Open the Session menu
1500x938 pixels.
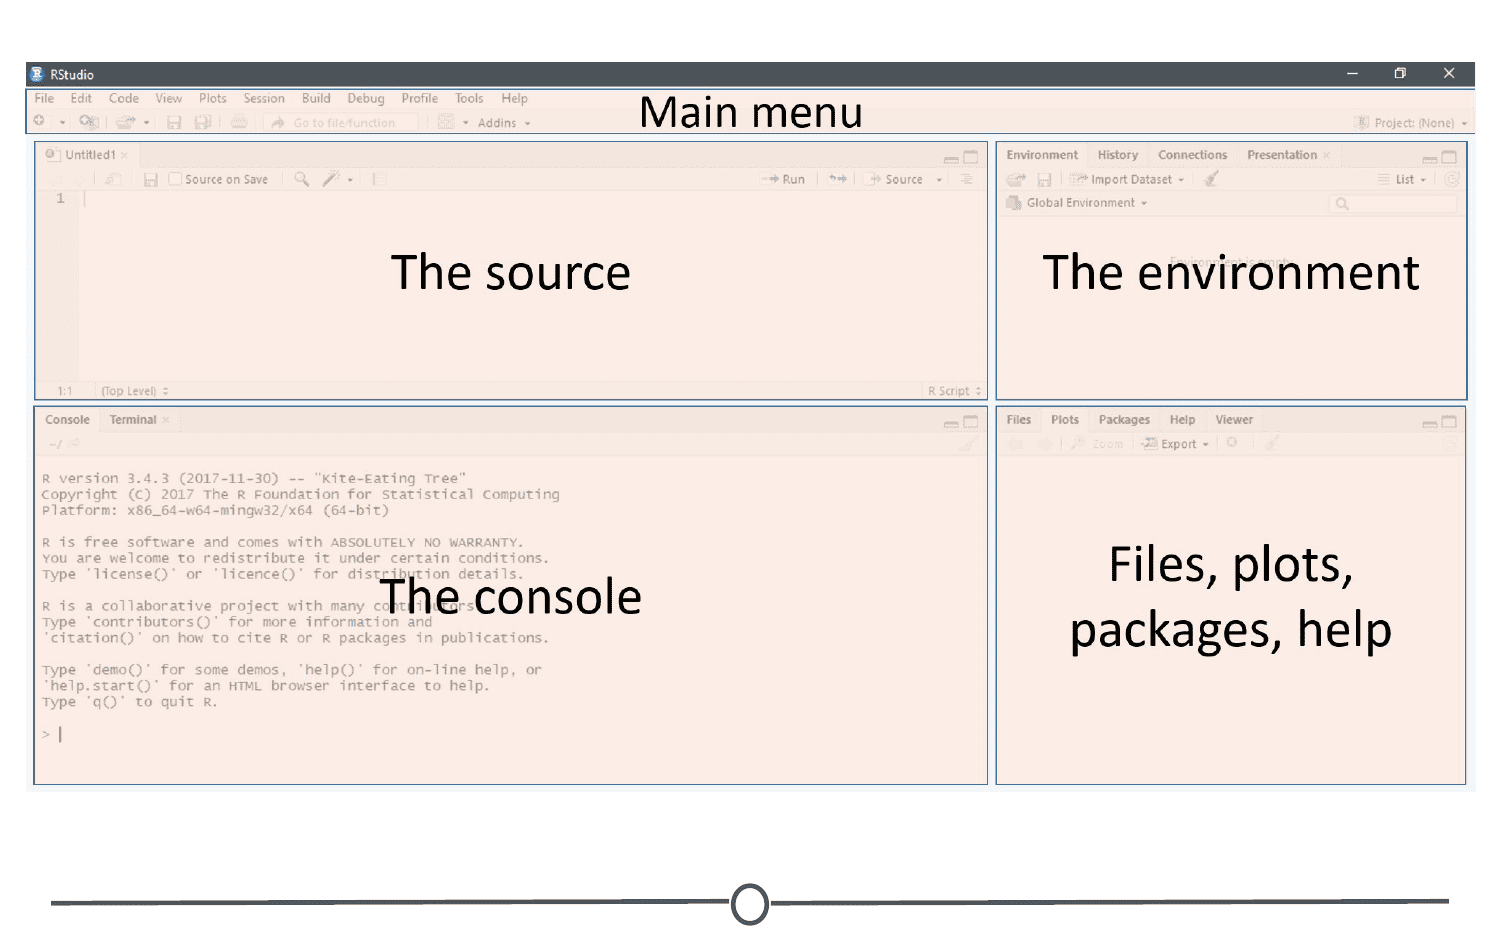(264, 98)
